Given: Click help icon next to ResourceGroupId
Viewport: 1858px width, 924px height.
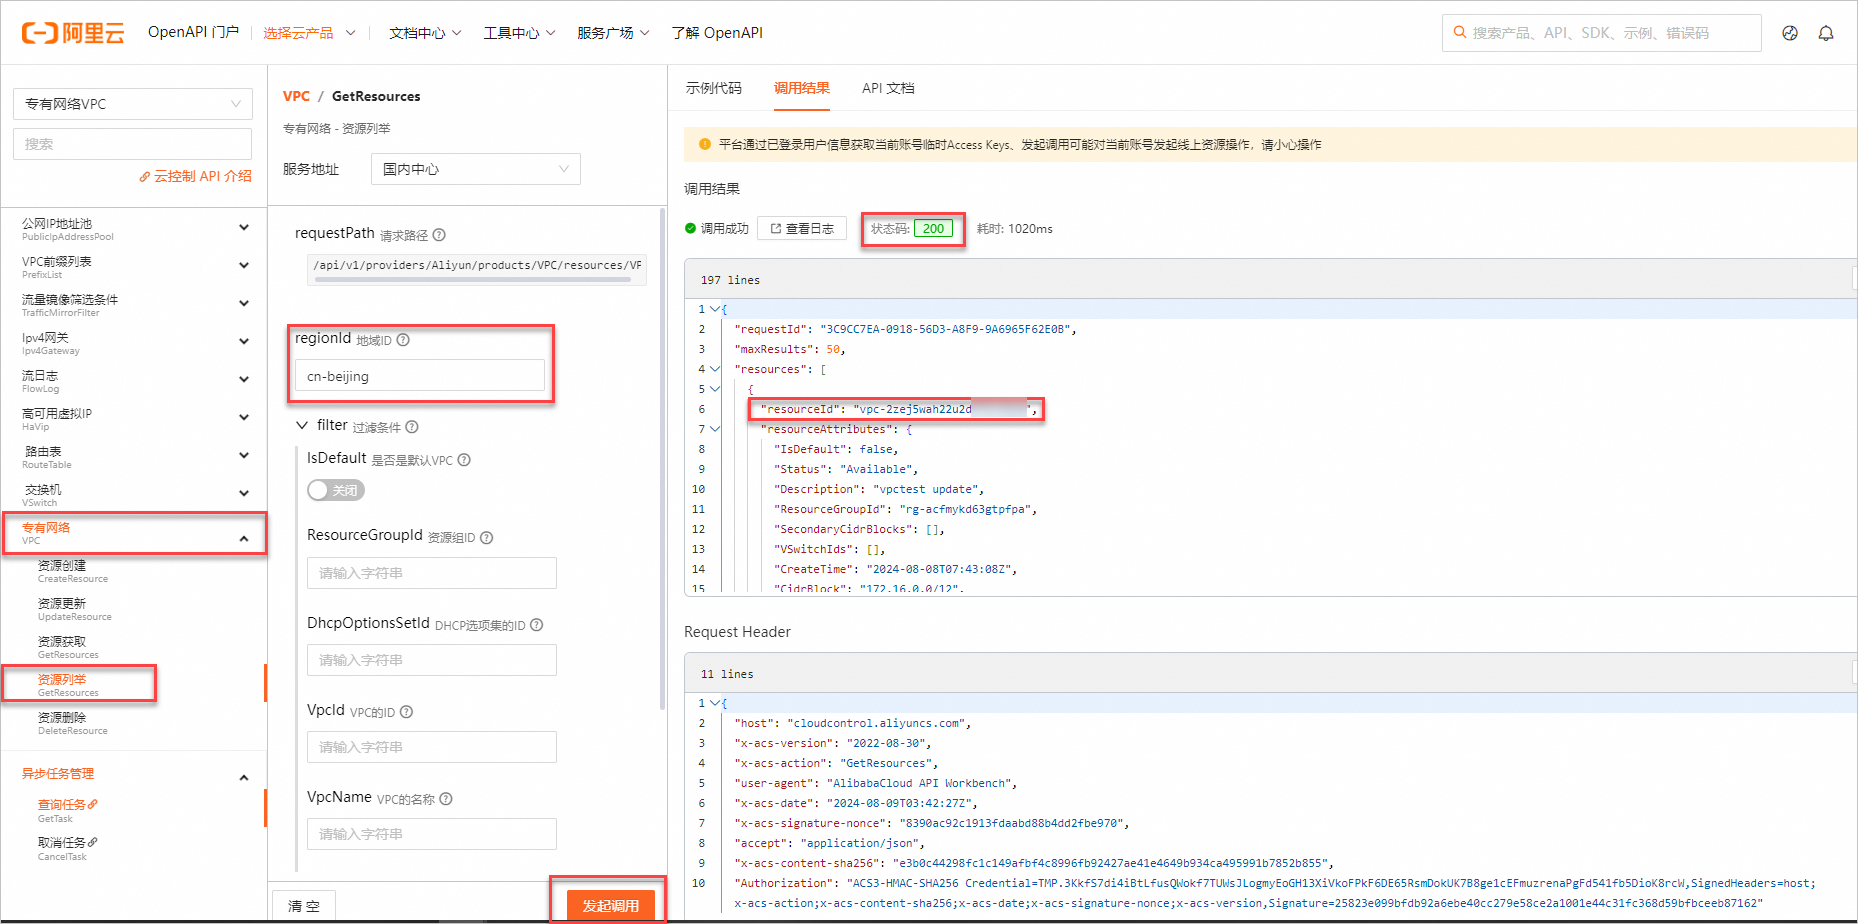Looking at the screenshot, I should point(487,537).
